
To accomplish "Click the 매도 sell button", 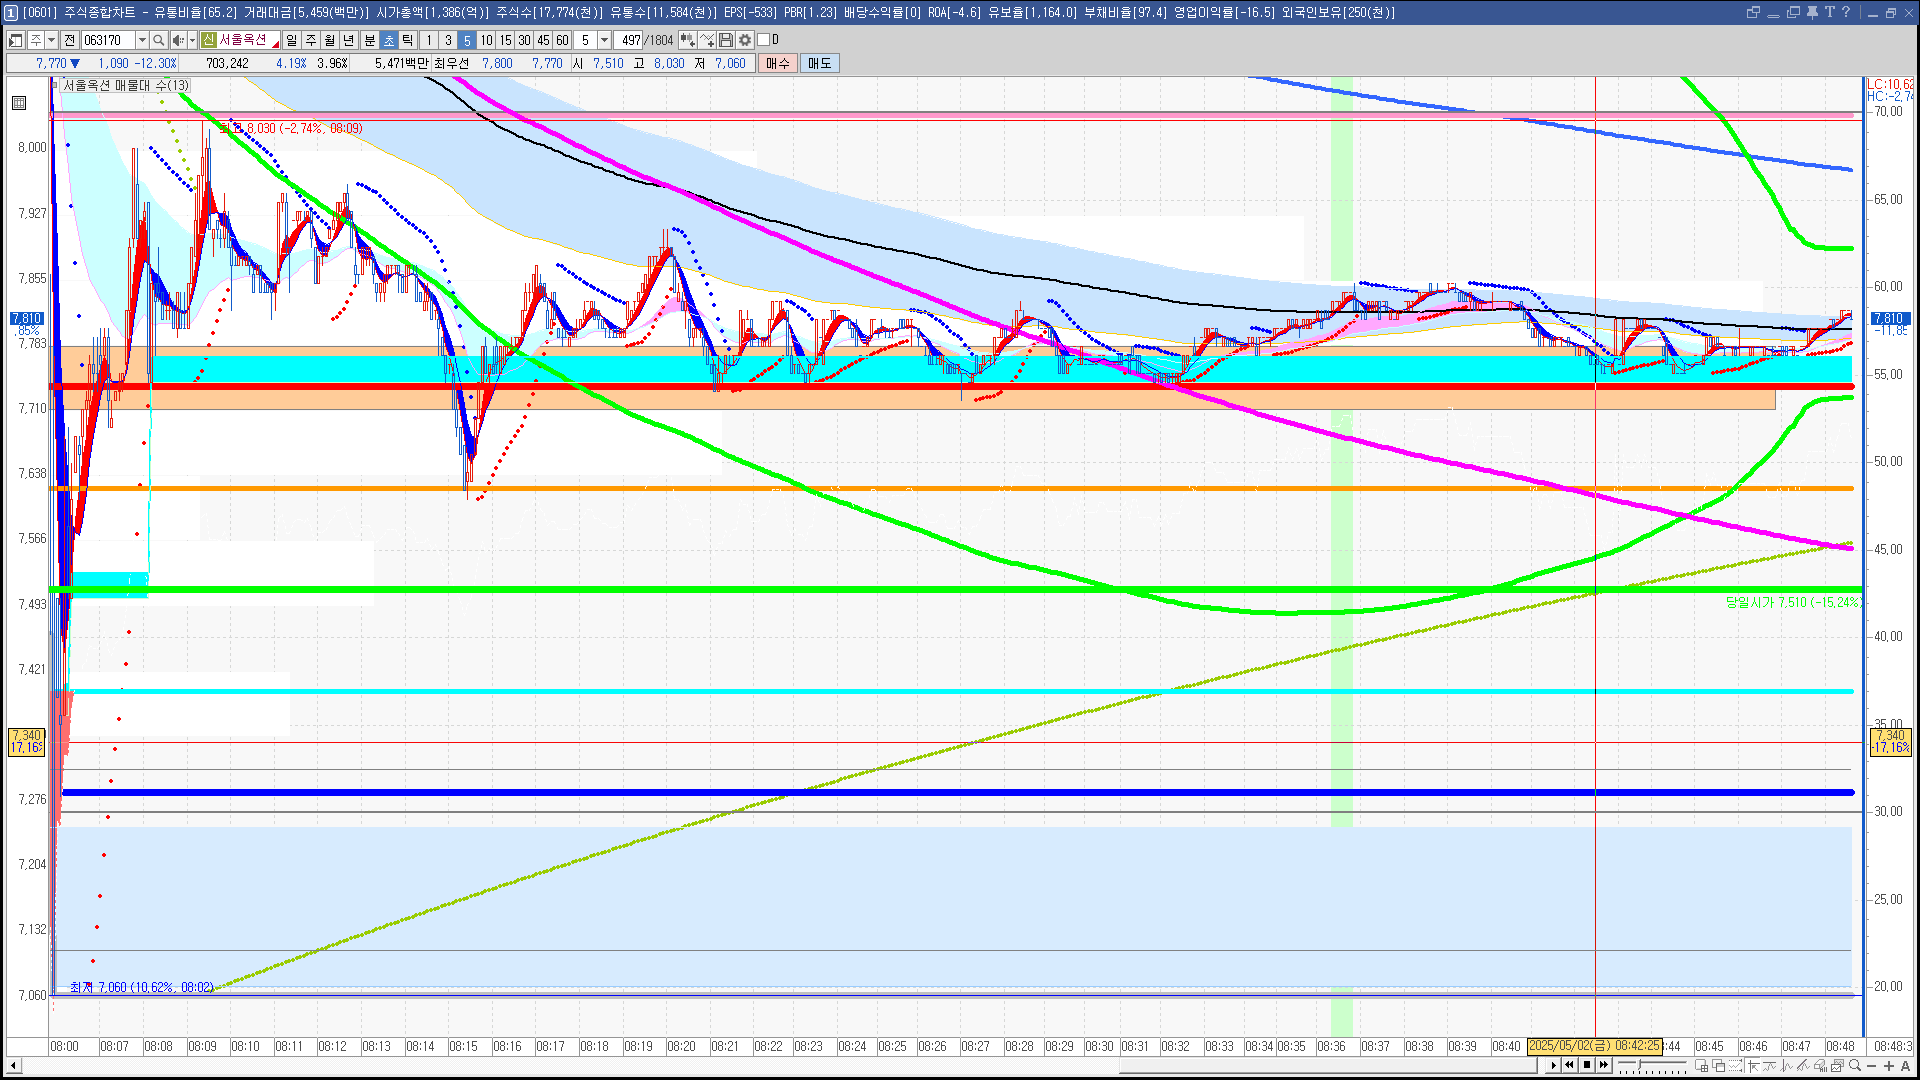I will 819,63.
